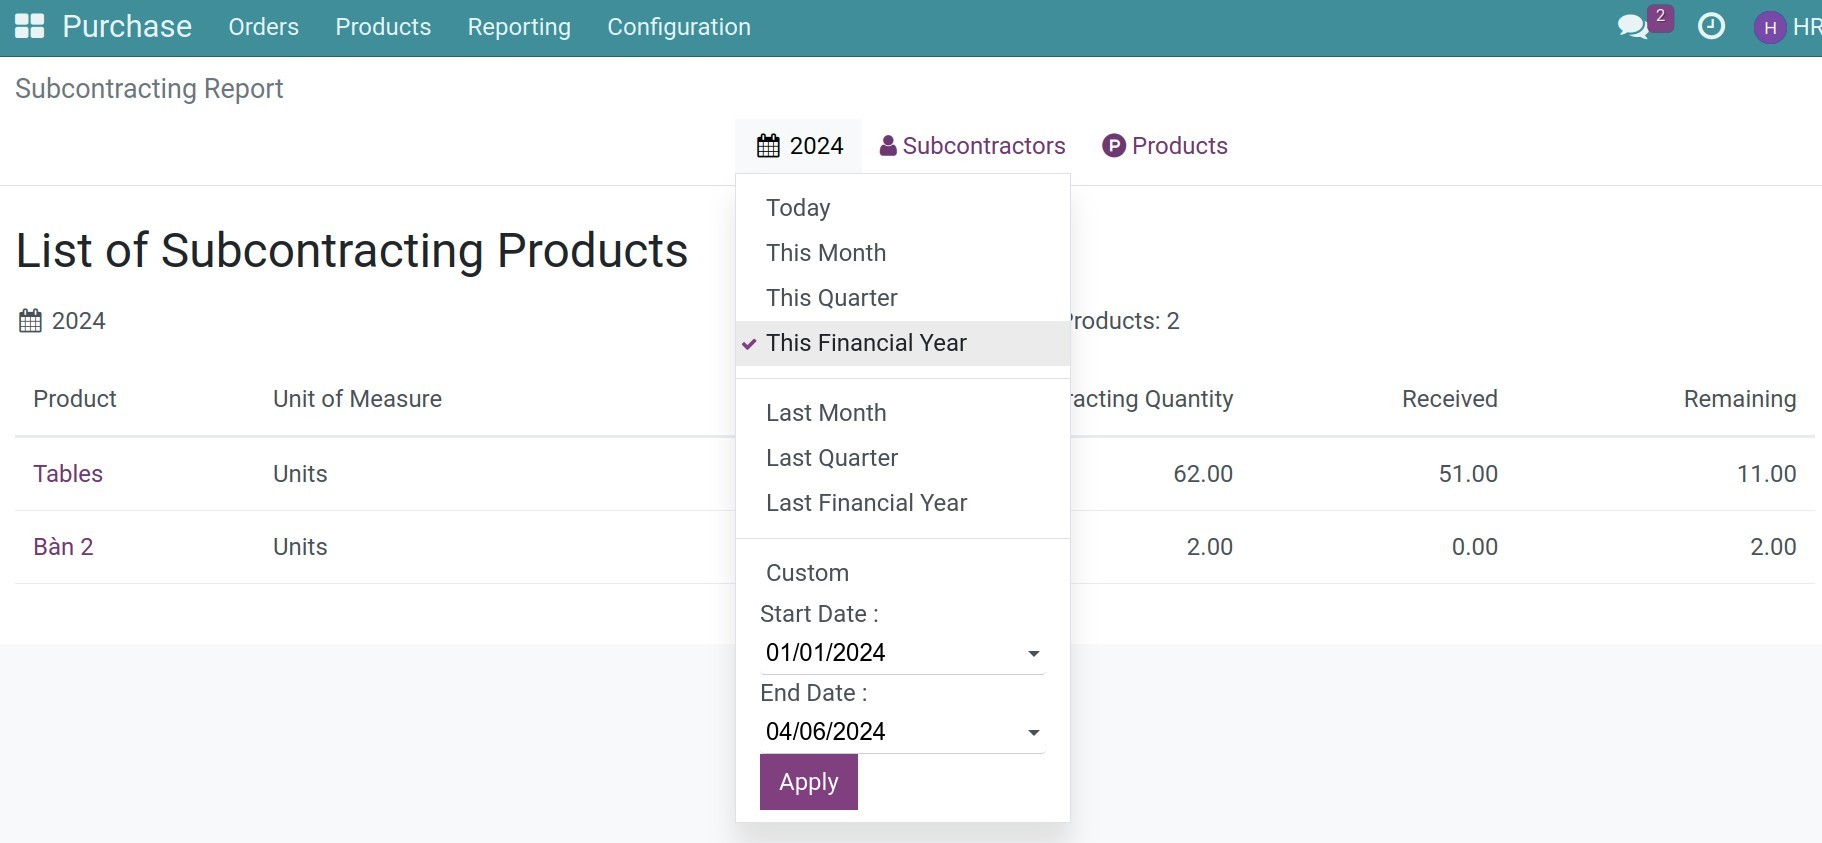The width and height of the screenshot is (1822, 843).
Task: Open the activities clock icon
Action: (1711, 27)
